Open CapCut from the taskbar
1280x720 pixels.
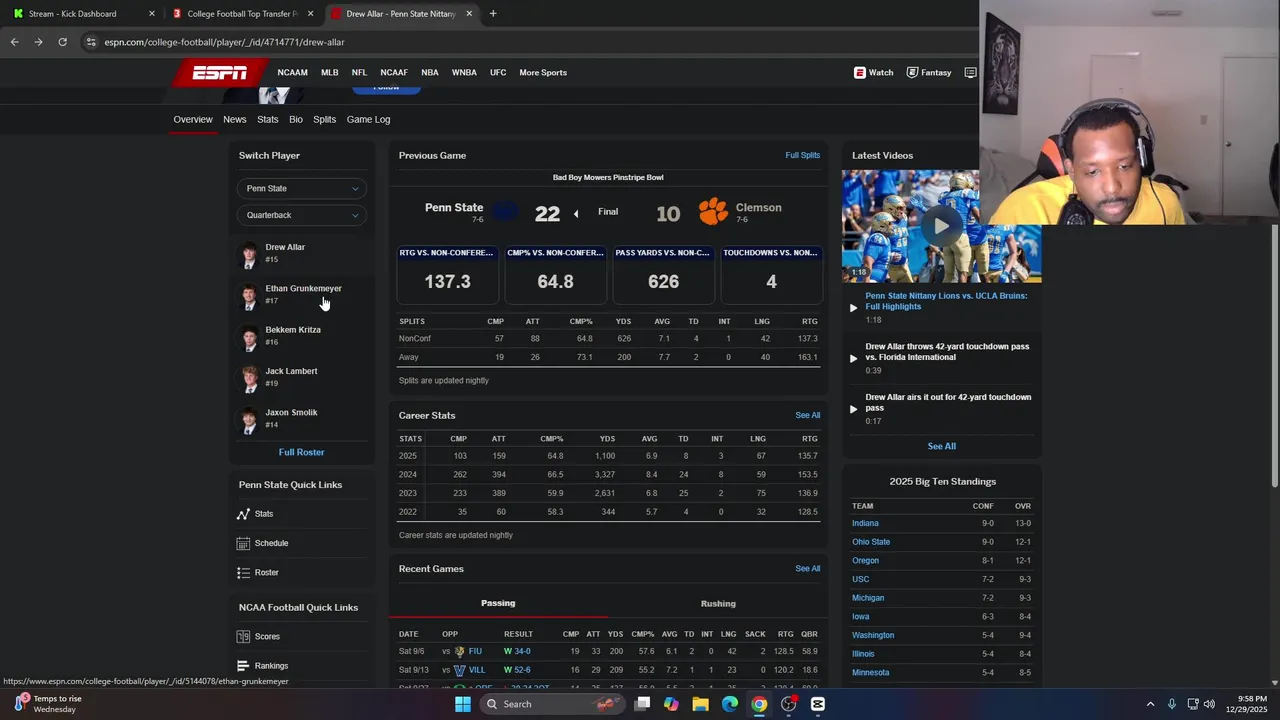pyautogui.click(x=818, y=704)
